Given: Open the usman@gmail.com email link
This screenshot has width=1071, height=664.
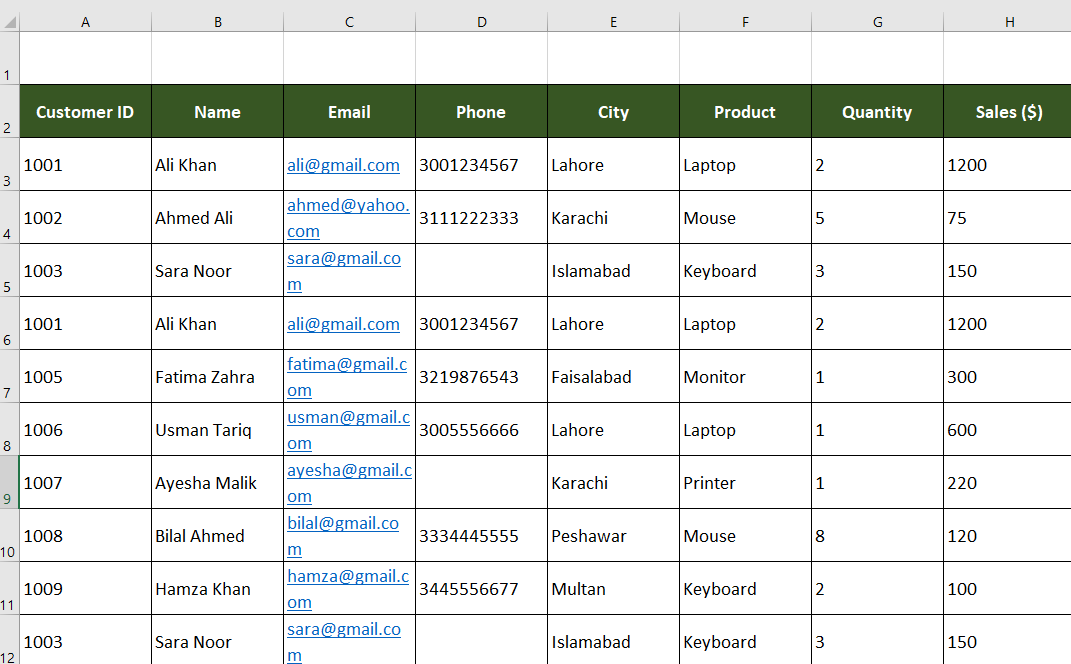Looking at the screenshot, I should (348, 430).
